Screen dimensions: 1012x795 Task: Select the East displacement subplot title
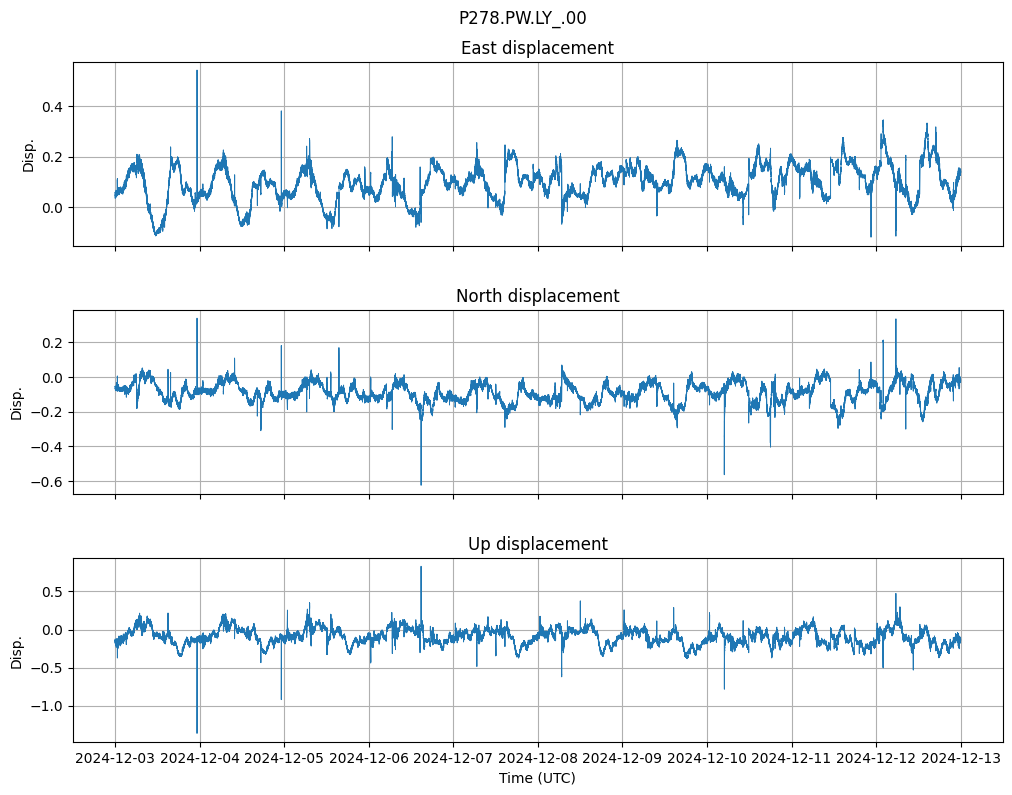click(537, 48)
